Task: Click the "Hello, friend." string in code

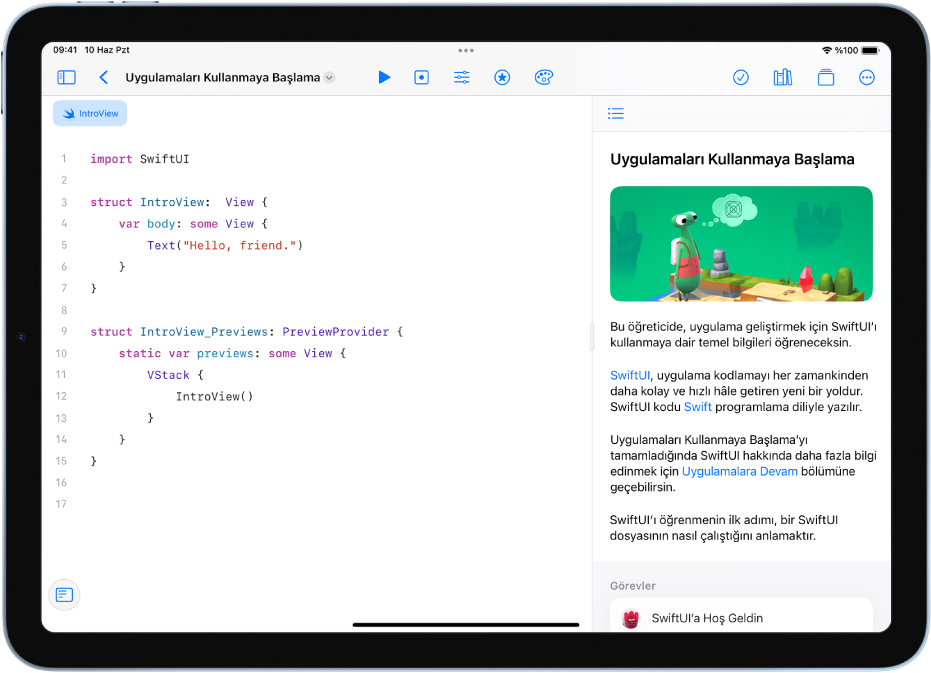Action: pos(239,245)
